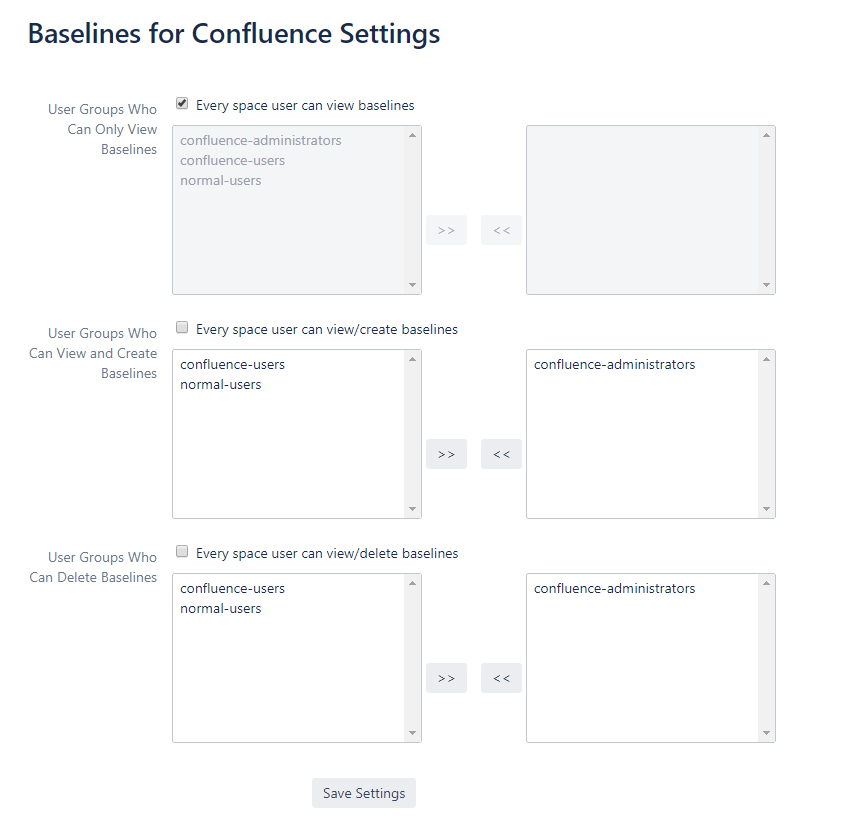This screenshot has height=828, width=858.
Task: Select normal-users in Delete Baselines available list
Action: pyautogui.click(x=221, y=609)
